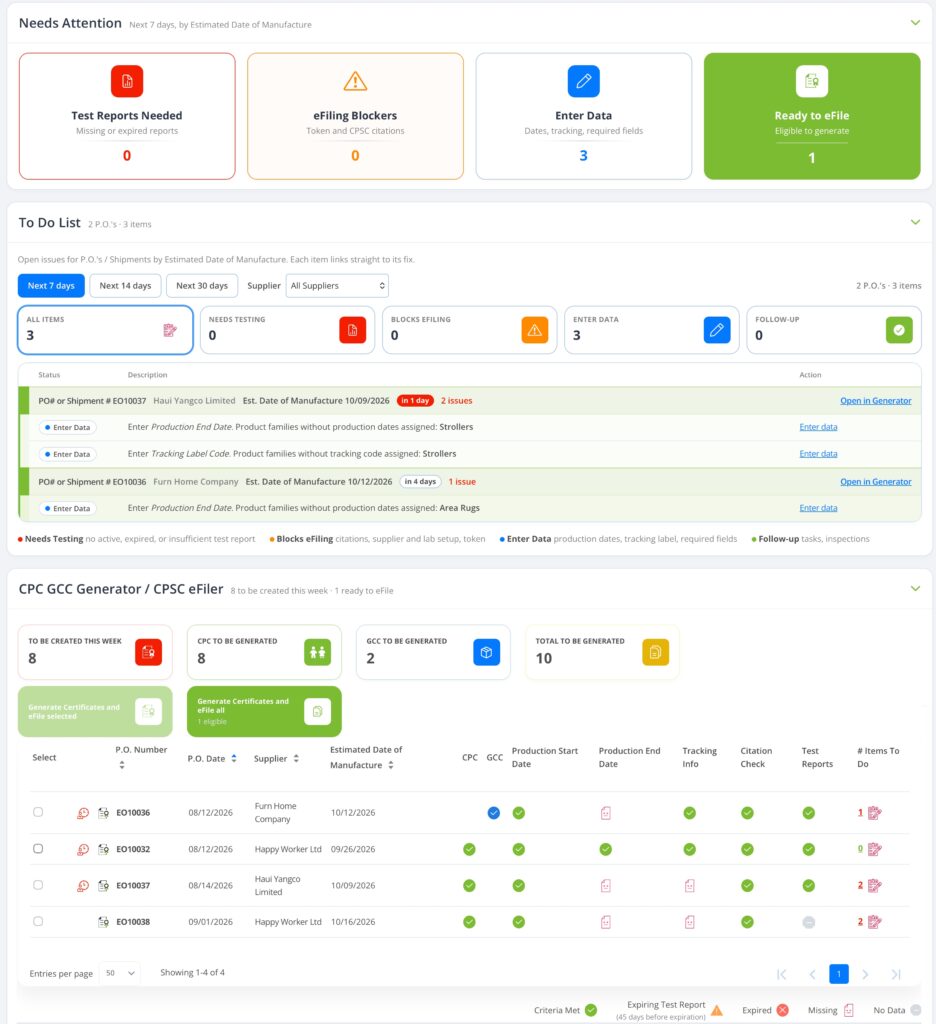Click the Ready to eFile green card
Screen dimensions: 936x1024
pyautogui.click(x=812, y=116)
